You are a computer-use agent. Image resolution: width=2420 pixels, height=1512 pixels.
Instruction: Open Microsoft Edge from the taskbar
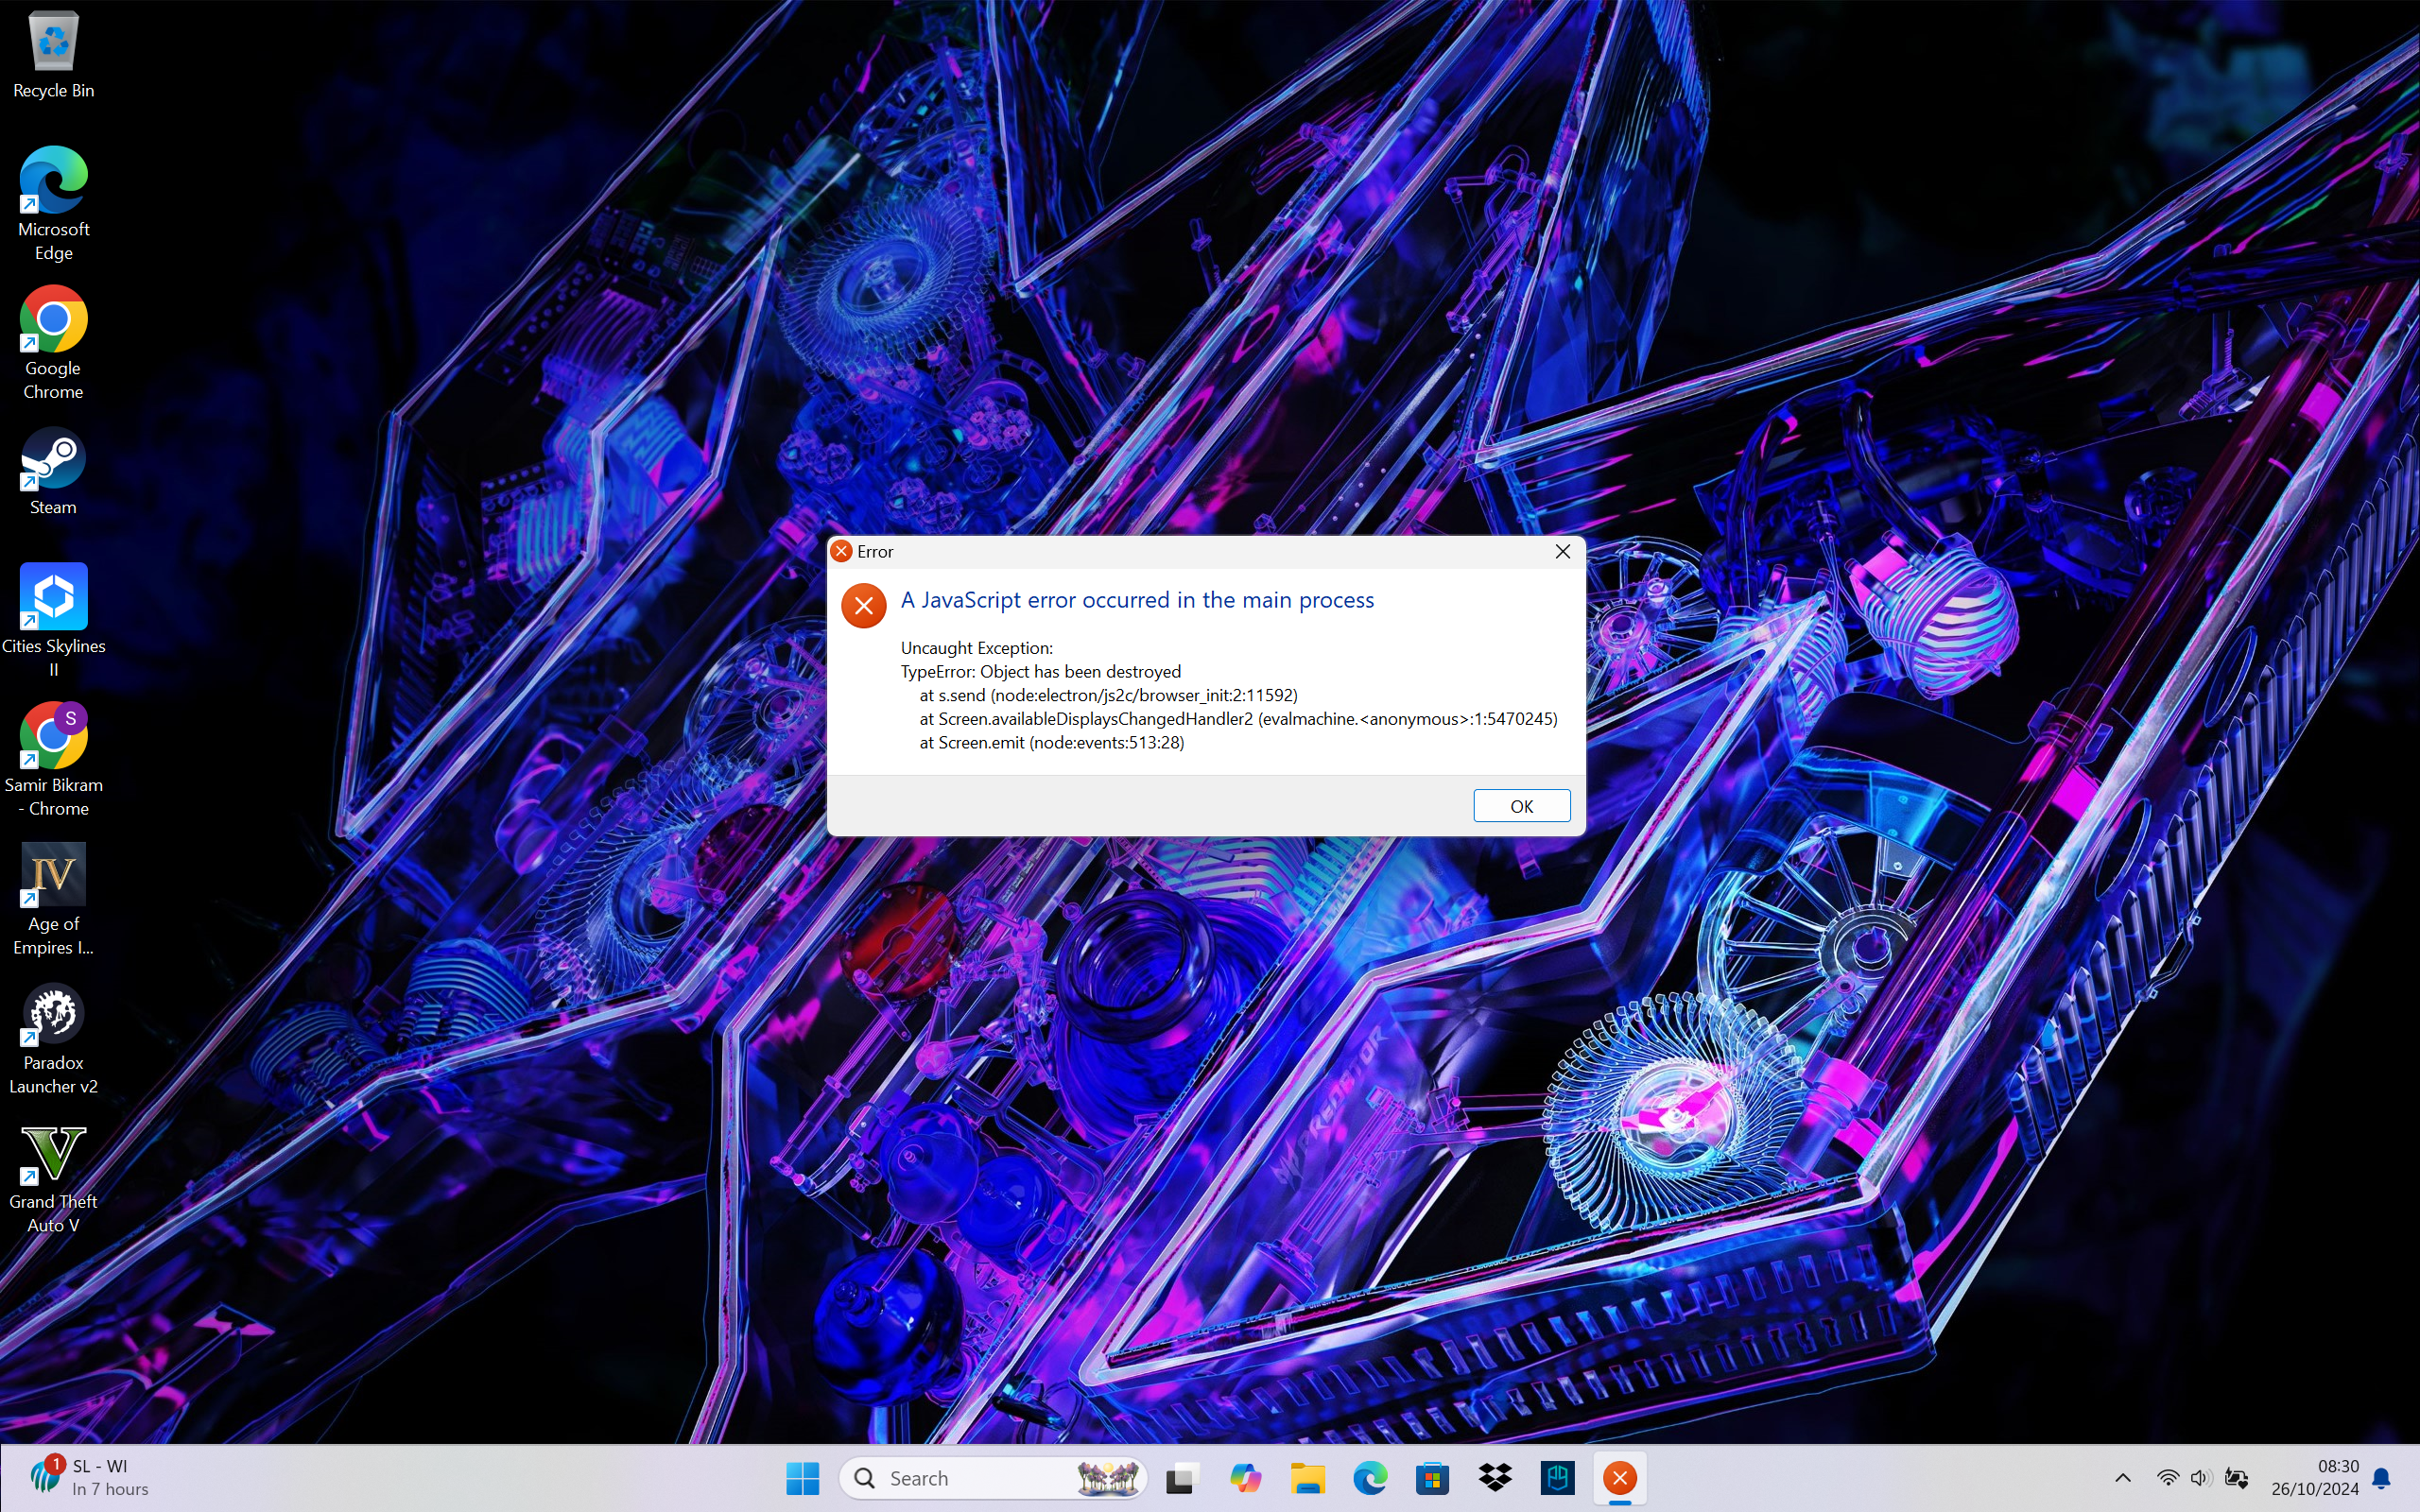(x=1370, y=1478)
